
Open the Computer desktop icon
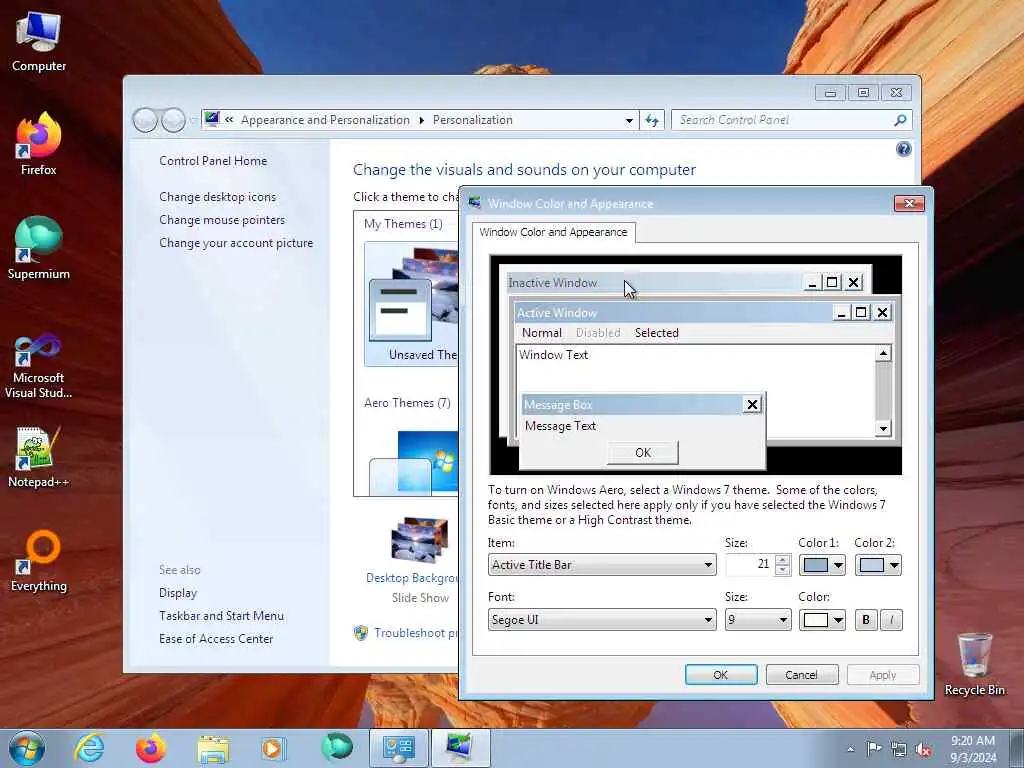pyautogui.click(x=39, y=42)
